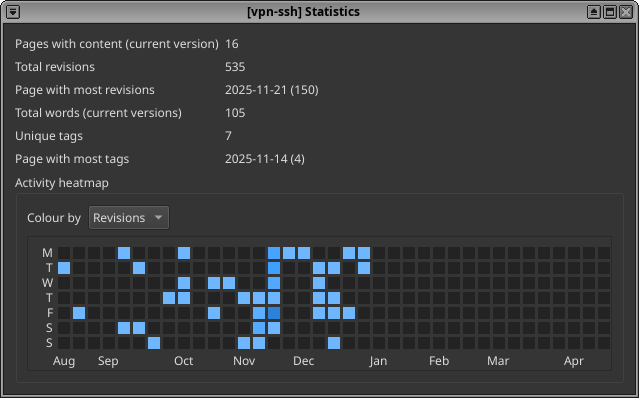Click the '[vpn-ssh] Statistics' window title
639x398 pixels.
pyautogui.click(x=304, y=12)
